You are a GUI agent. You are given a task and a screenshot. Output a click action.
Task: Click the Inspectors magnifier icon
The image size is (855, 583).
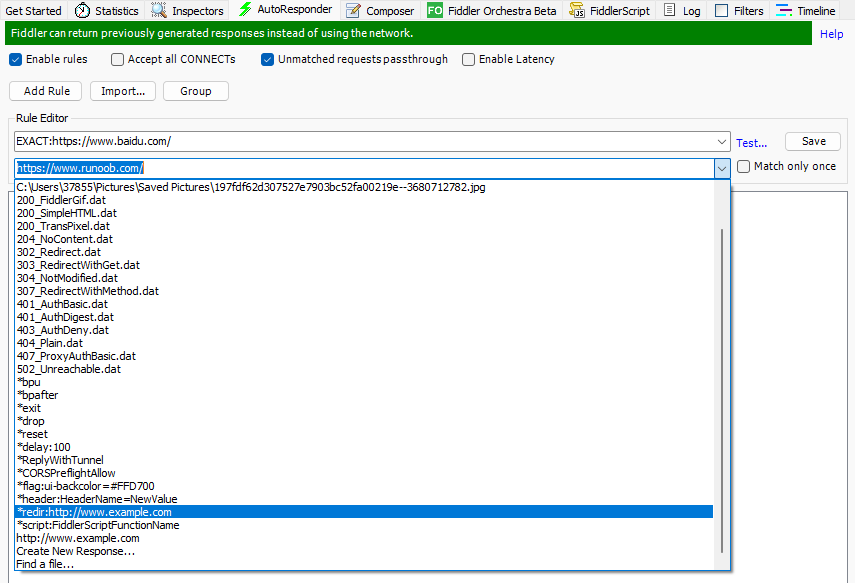pos(159,10)
